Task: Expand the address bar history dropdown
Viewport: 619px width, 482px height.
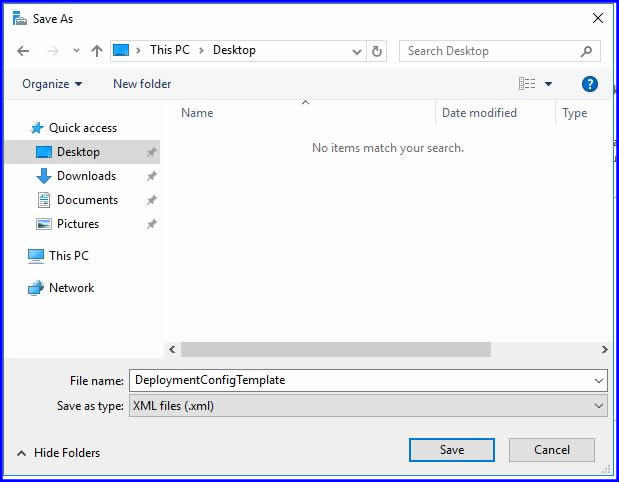Action: pyautogui.click(x=358, y=51)
